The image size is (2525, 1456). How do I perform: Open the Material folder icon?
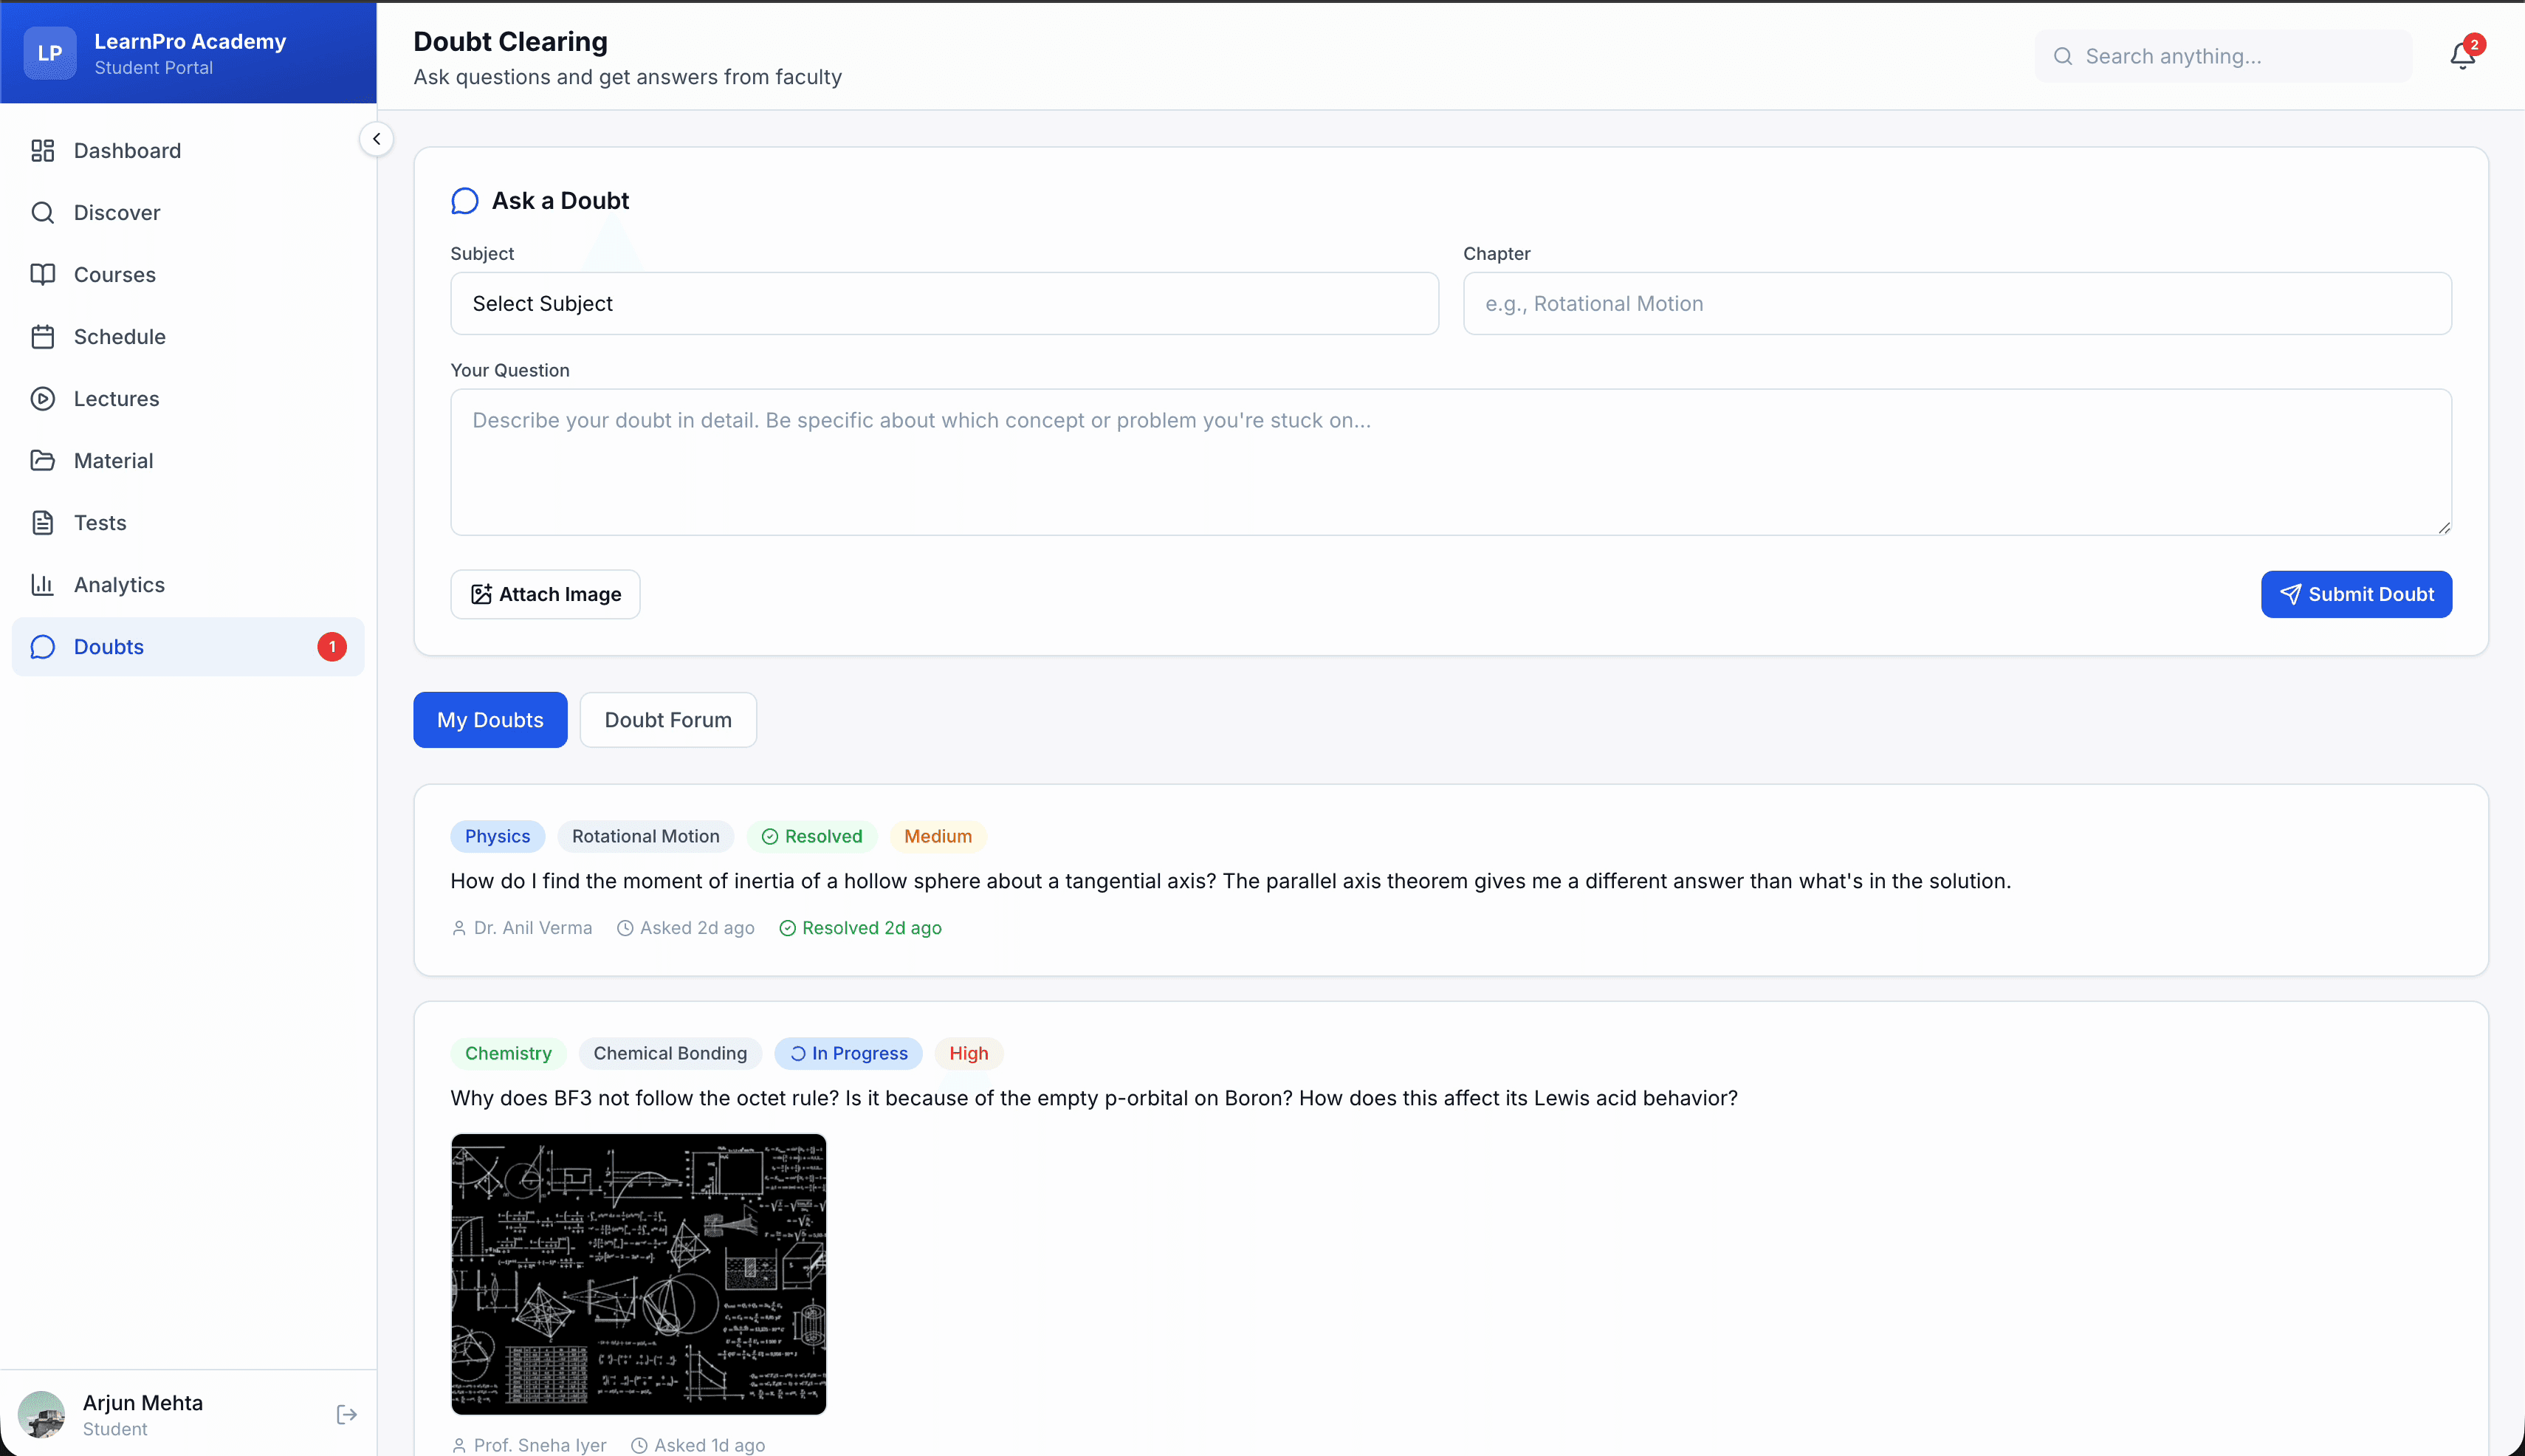point(43,460)
